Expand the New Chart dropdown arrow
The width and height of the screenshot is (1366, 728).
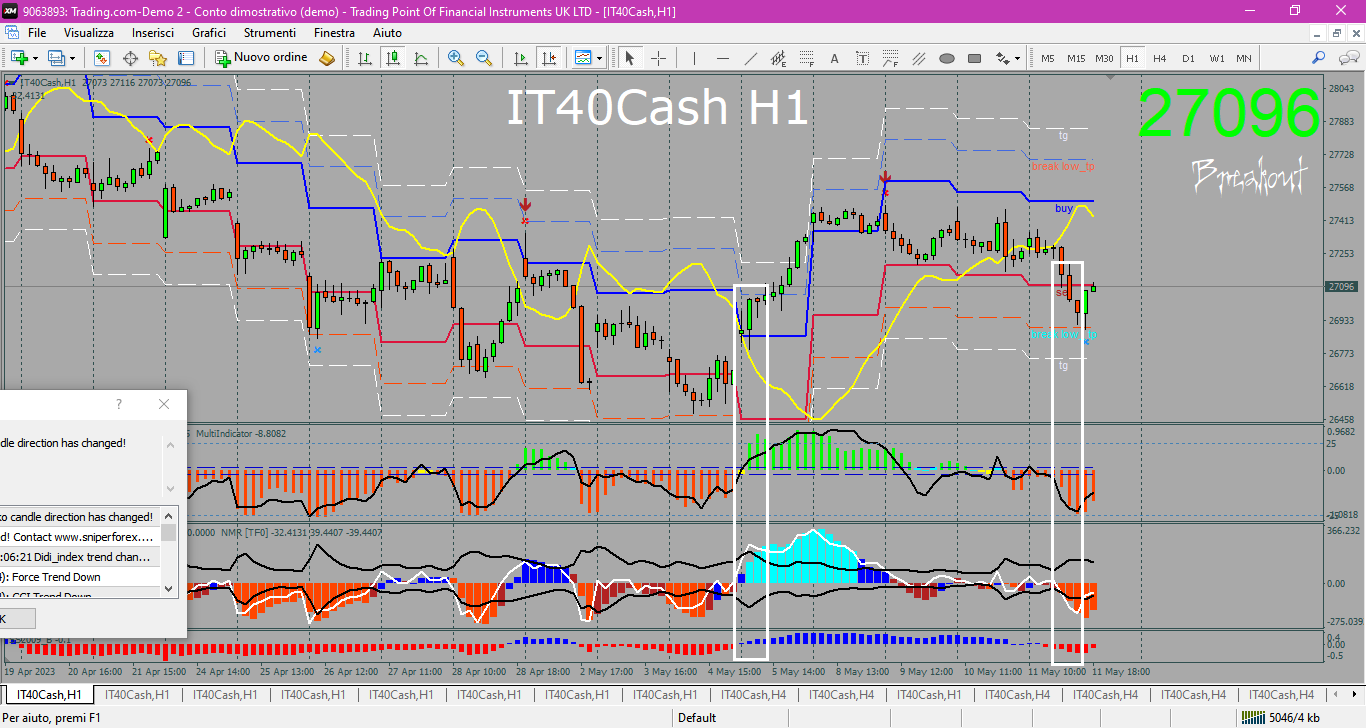click(x=34, y=58)
